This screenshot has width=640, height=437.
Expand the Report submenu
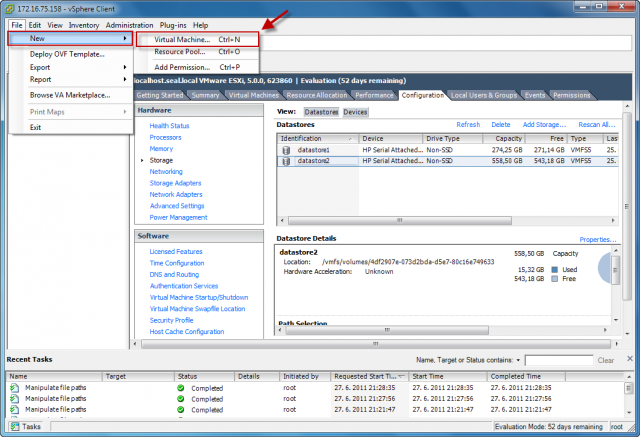pos(125,80)
